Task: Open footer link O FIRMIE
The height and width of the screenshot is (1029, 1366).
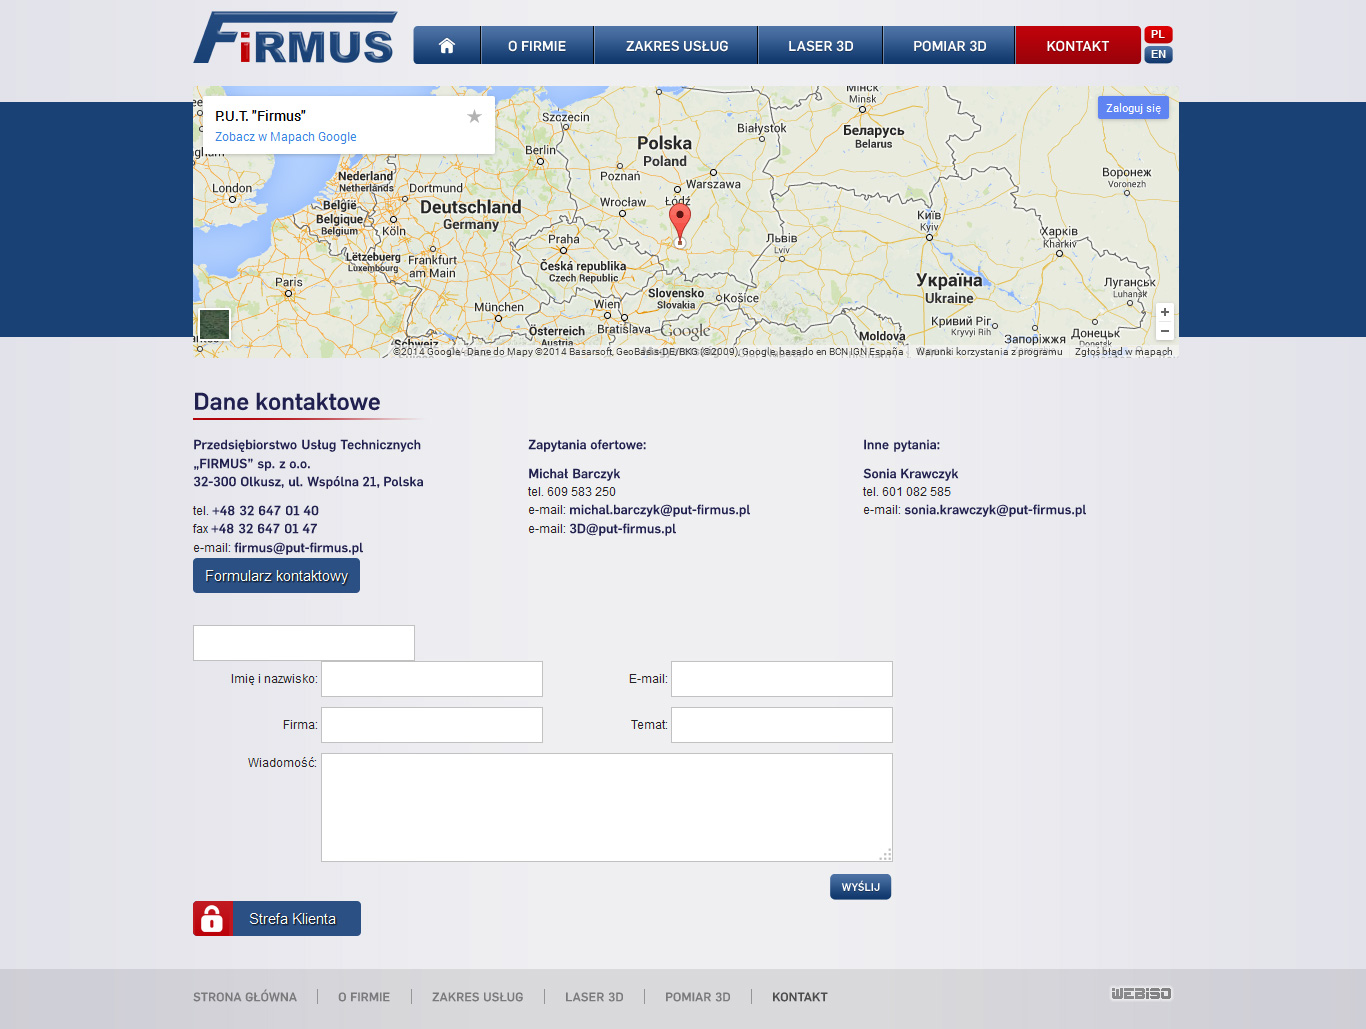Action: [x=364, y=997]
